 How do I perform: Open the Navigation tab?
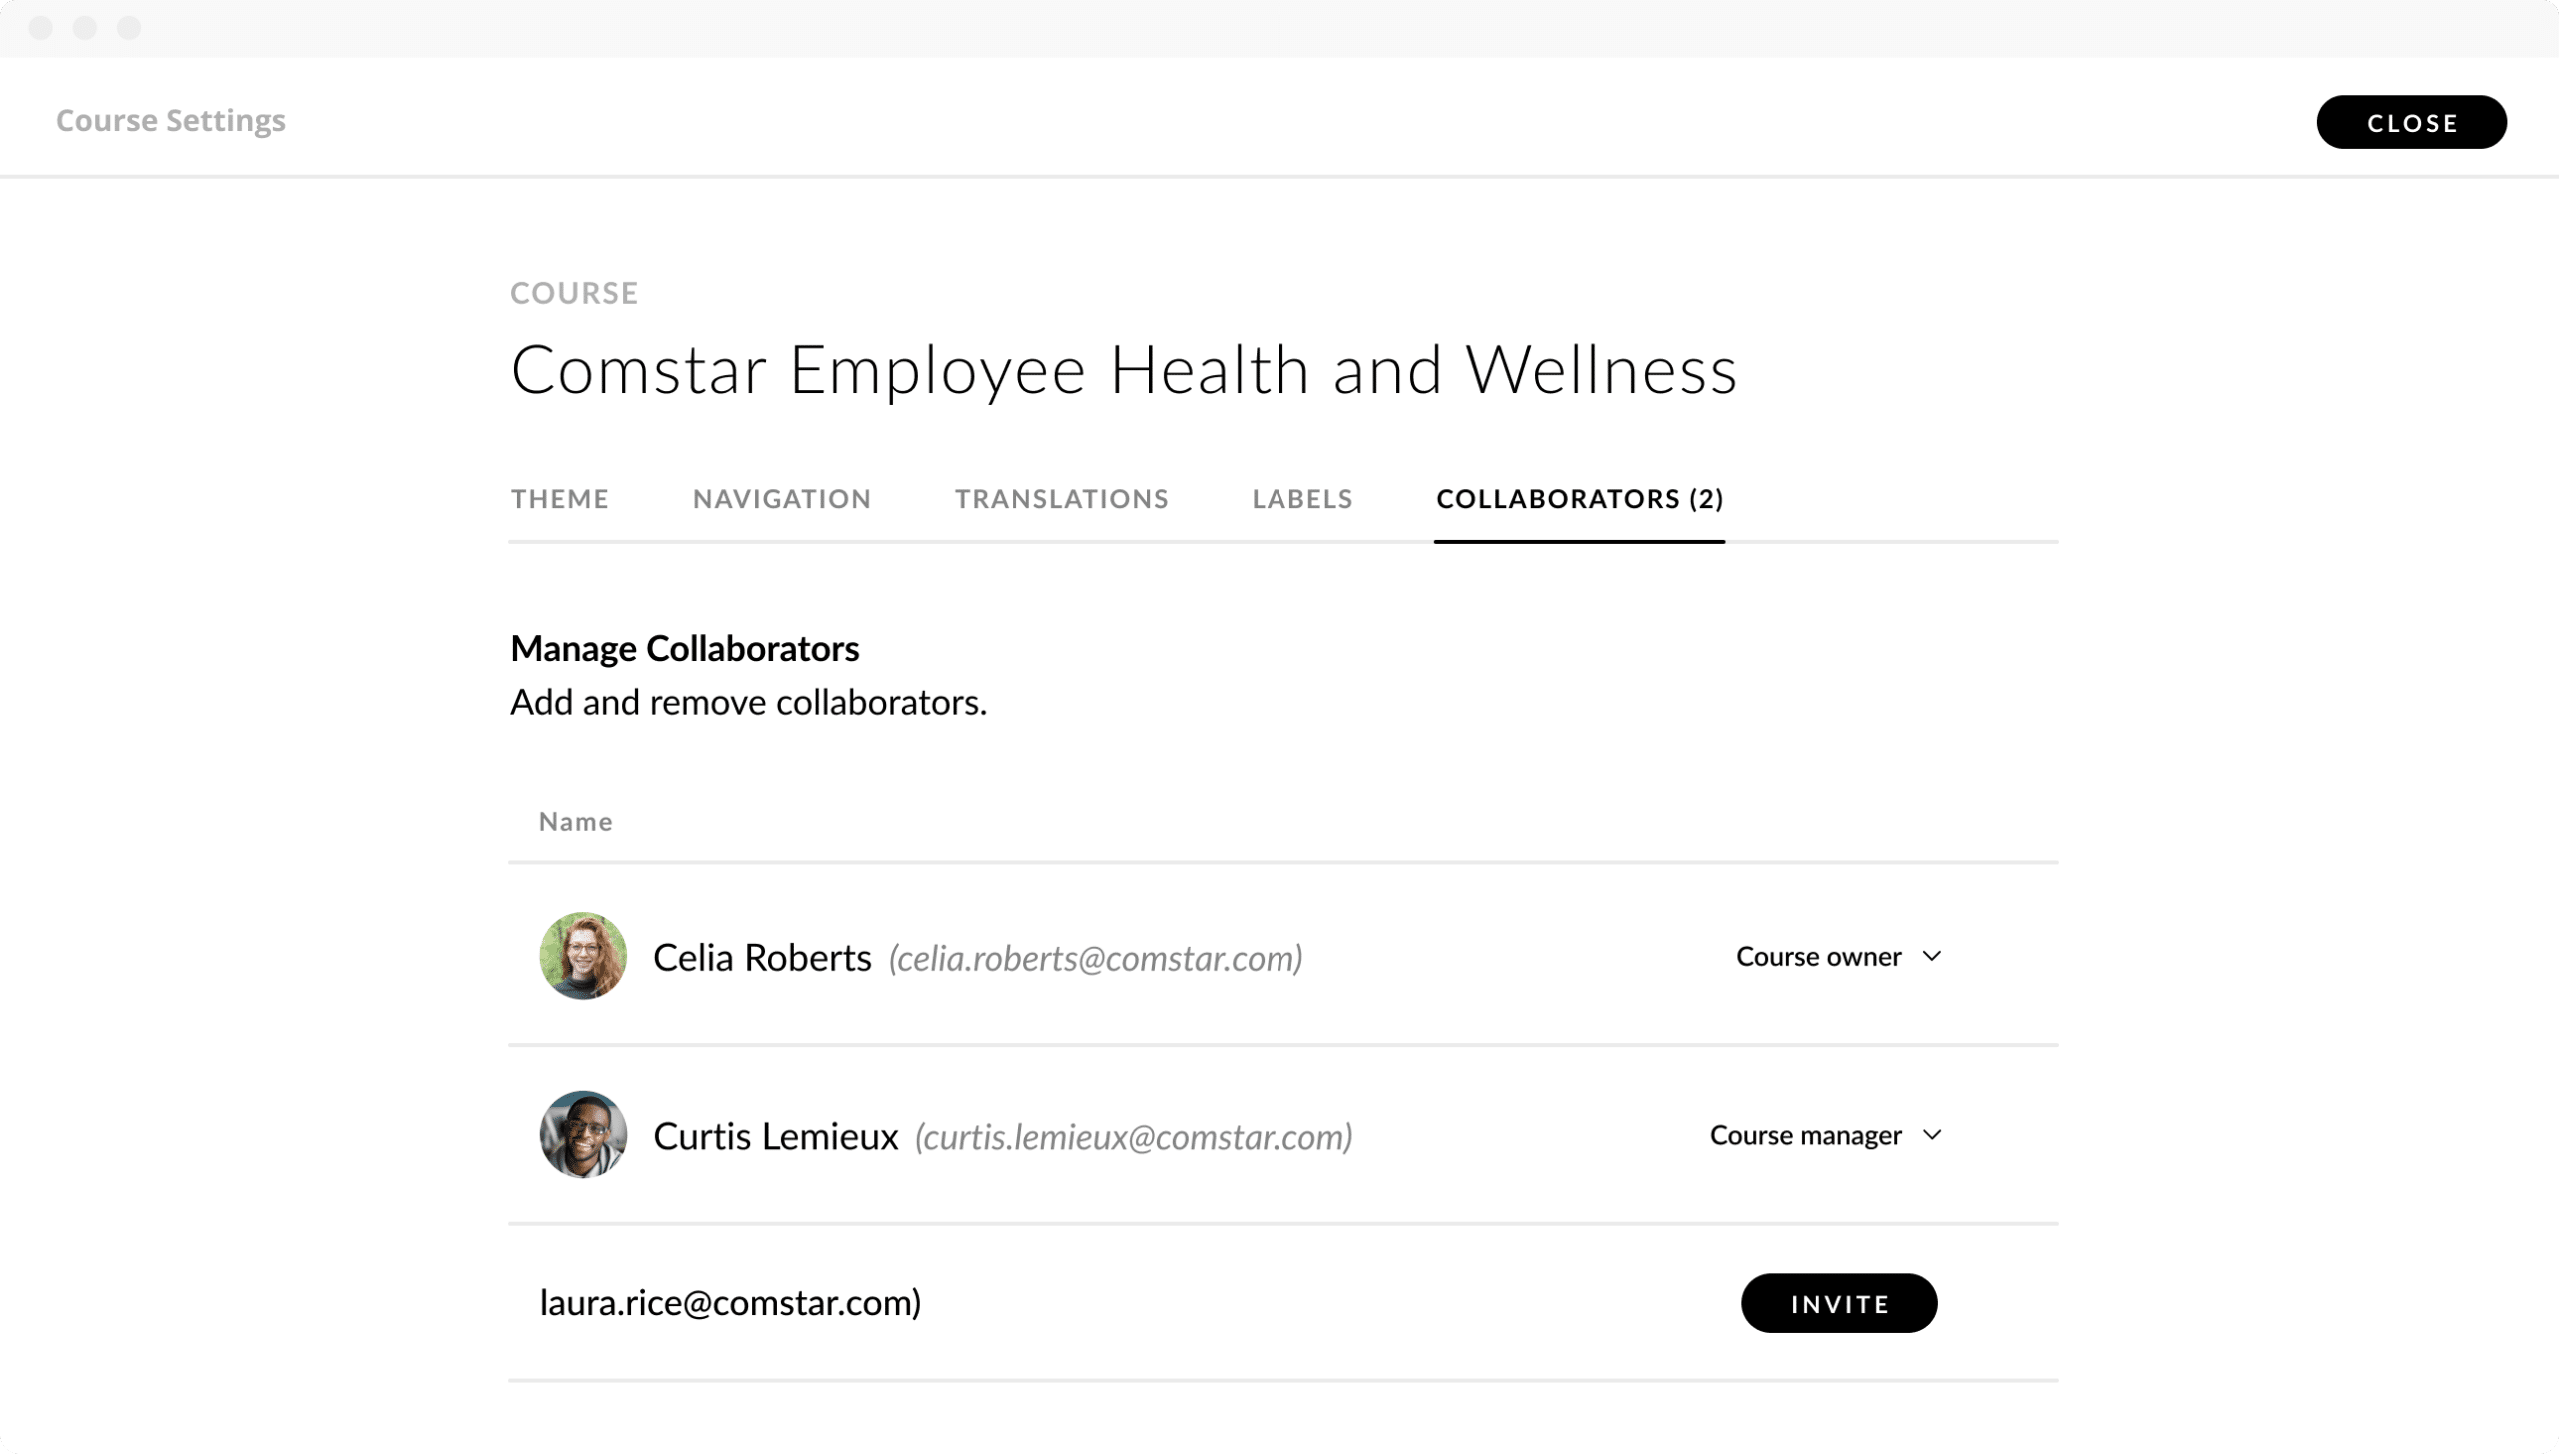click(x=781, y=498)
